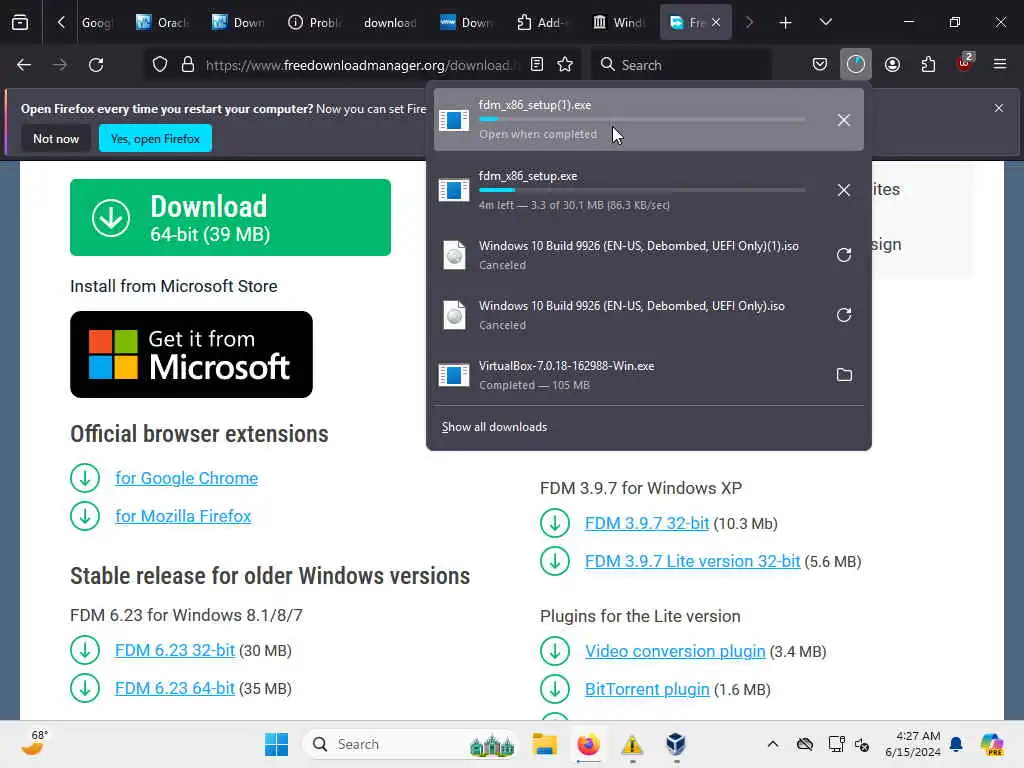Viewport: 1024px width, 768px height.
Task: Show VirtualBox installer in folder
Action: tap(844, 375)
